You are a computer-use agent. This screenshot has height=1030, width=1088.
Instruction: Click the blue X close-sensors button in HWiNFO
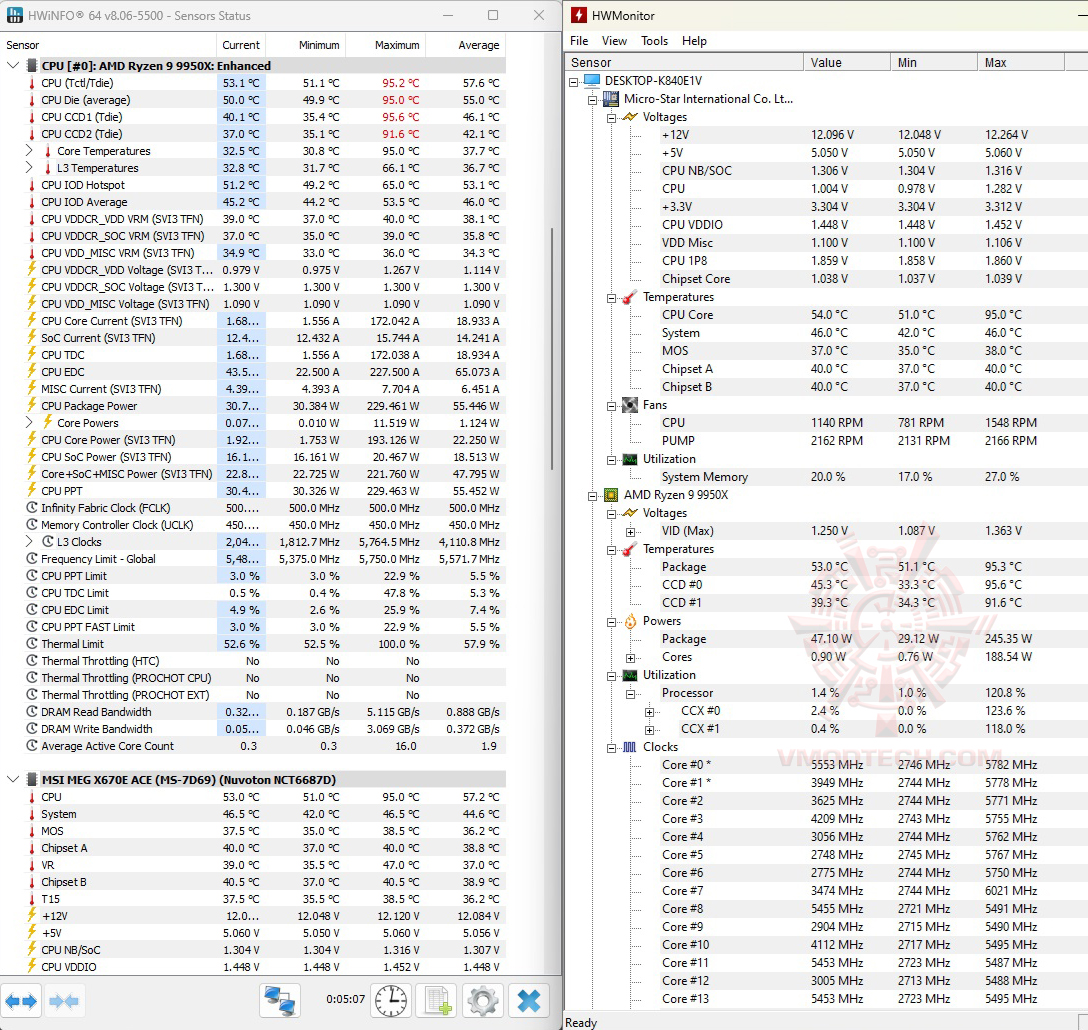(x=529, y=1001)
